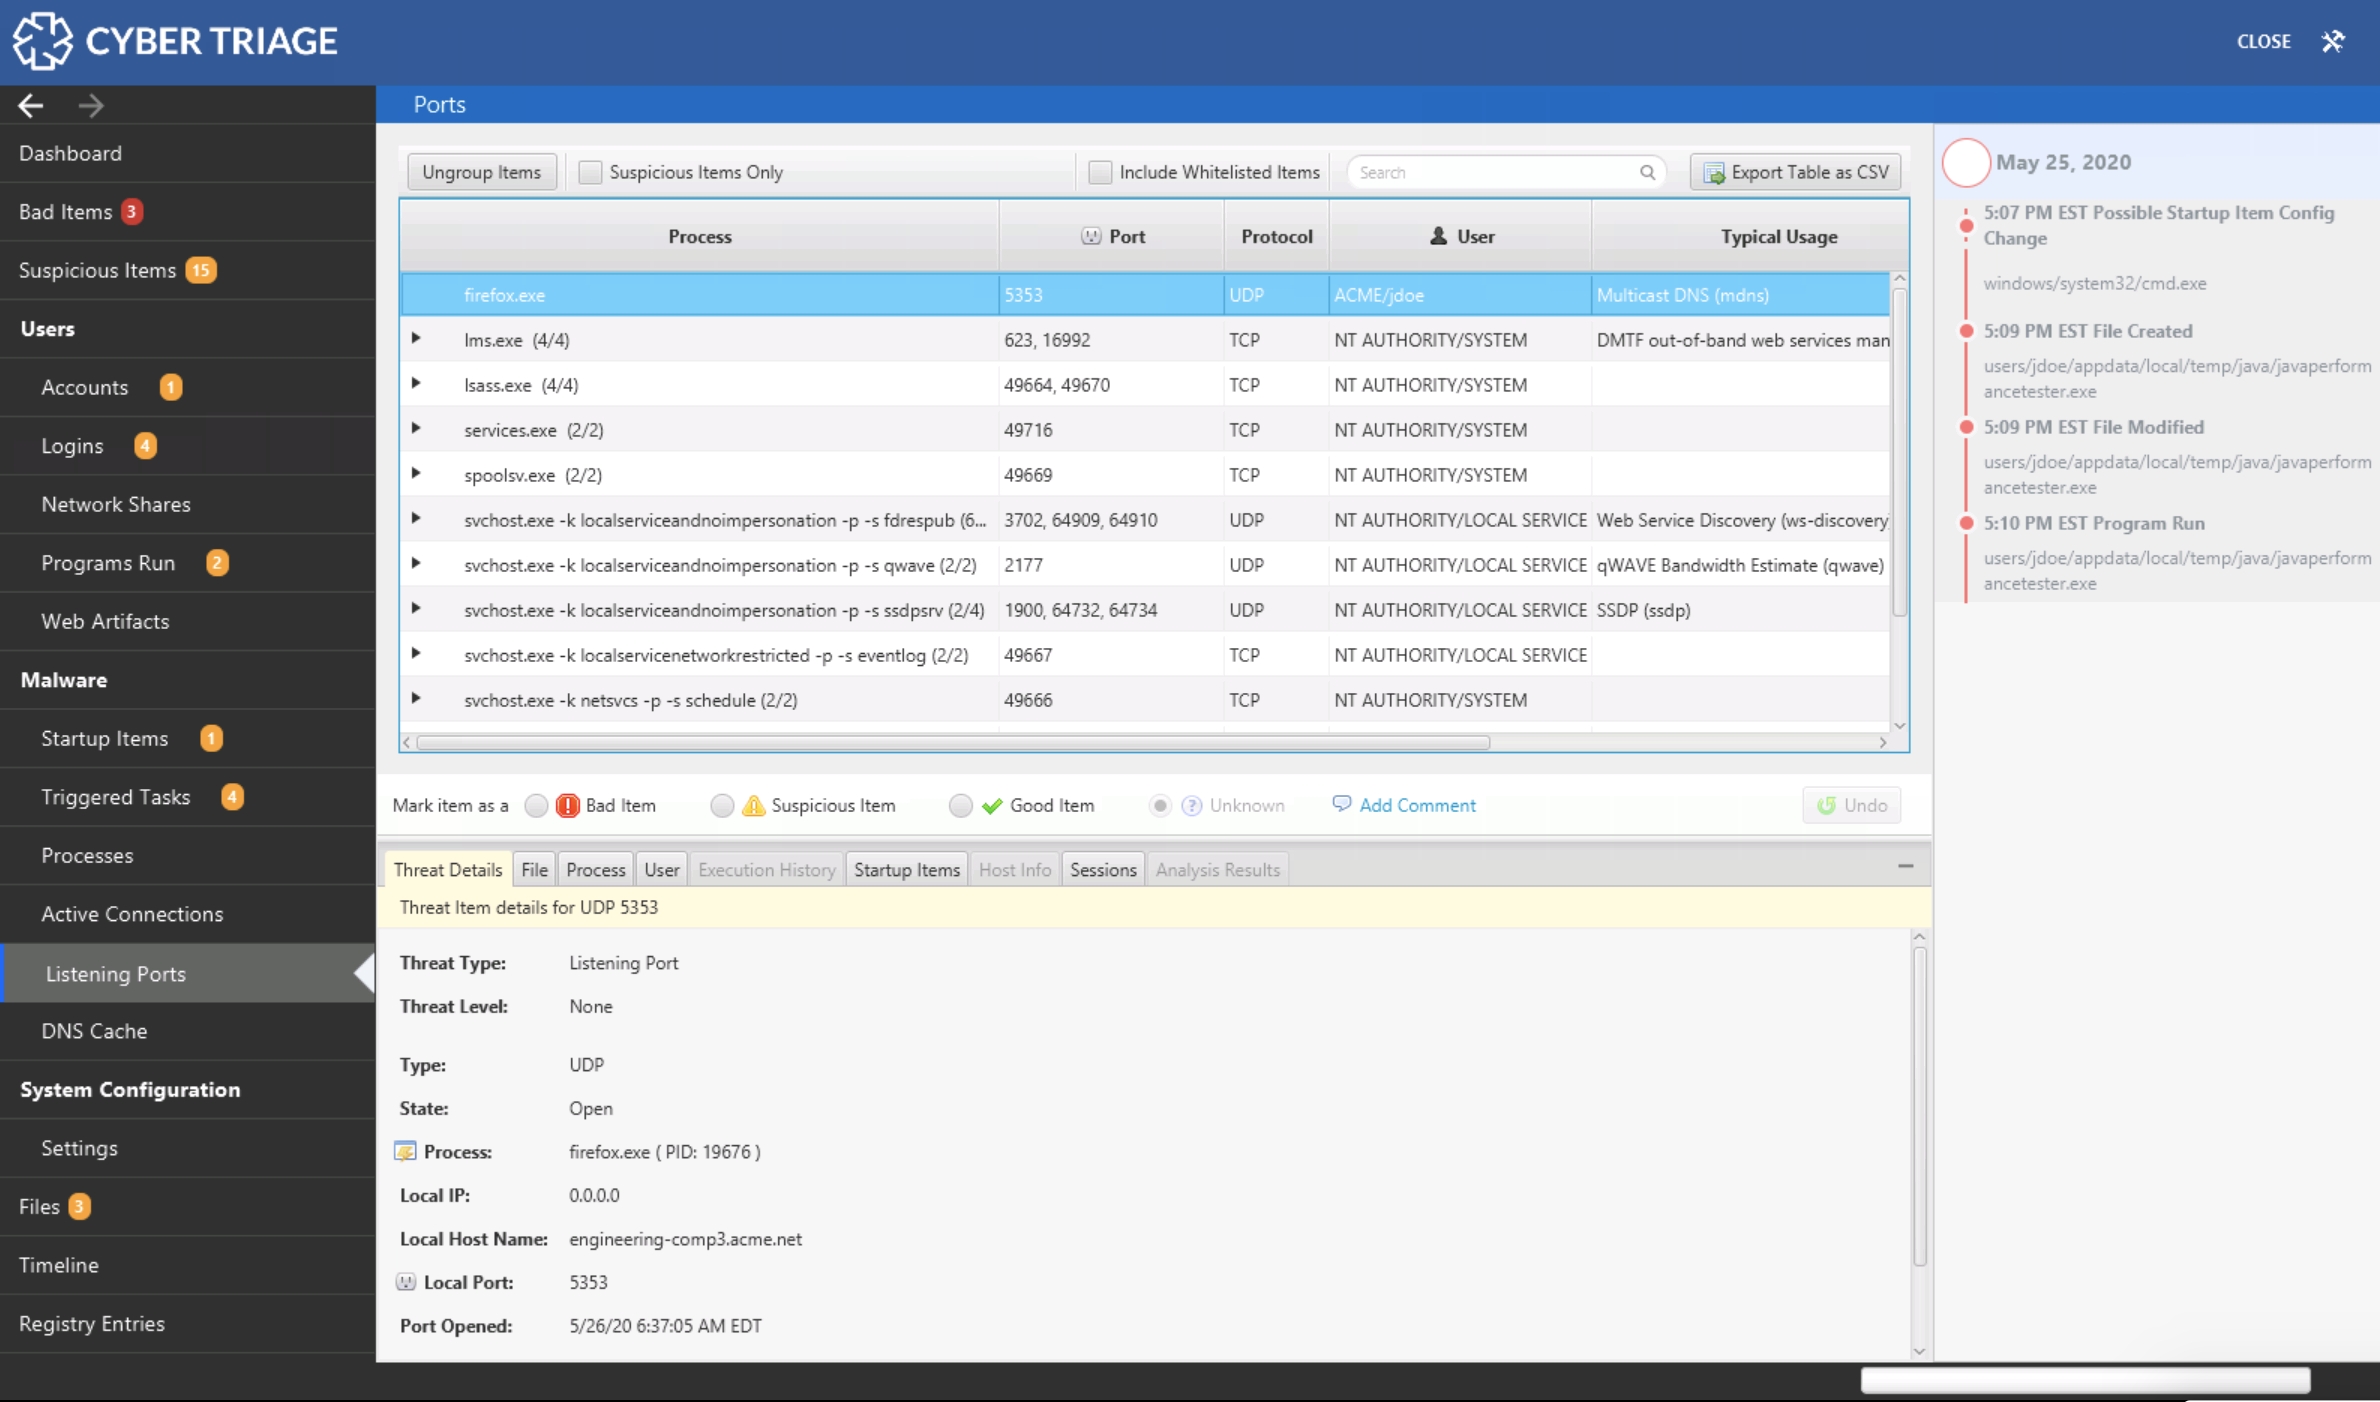
Task: Click the DNS Cache sidebar icon
Action: 93,1028
